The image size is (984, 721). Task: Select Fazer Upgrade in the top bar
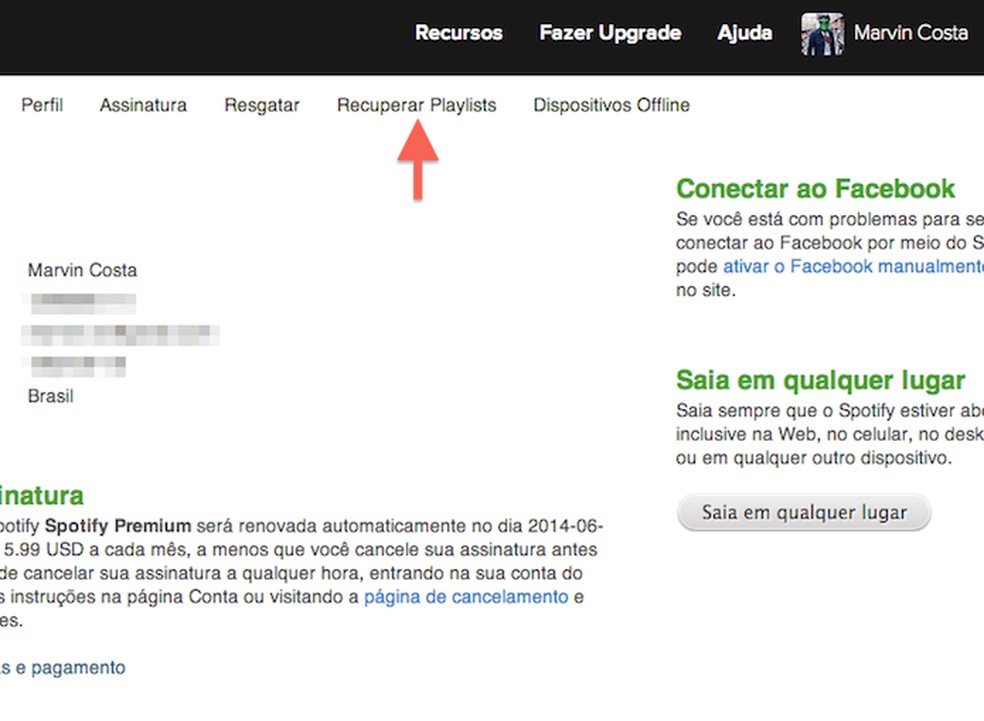click(610, 33)
